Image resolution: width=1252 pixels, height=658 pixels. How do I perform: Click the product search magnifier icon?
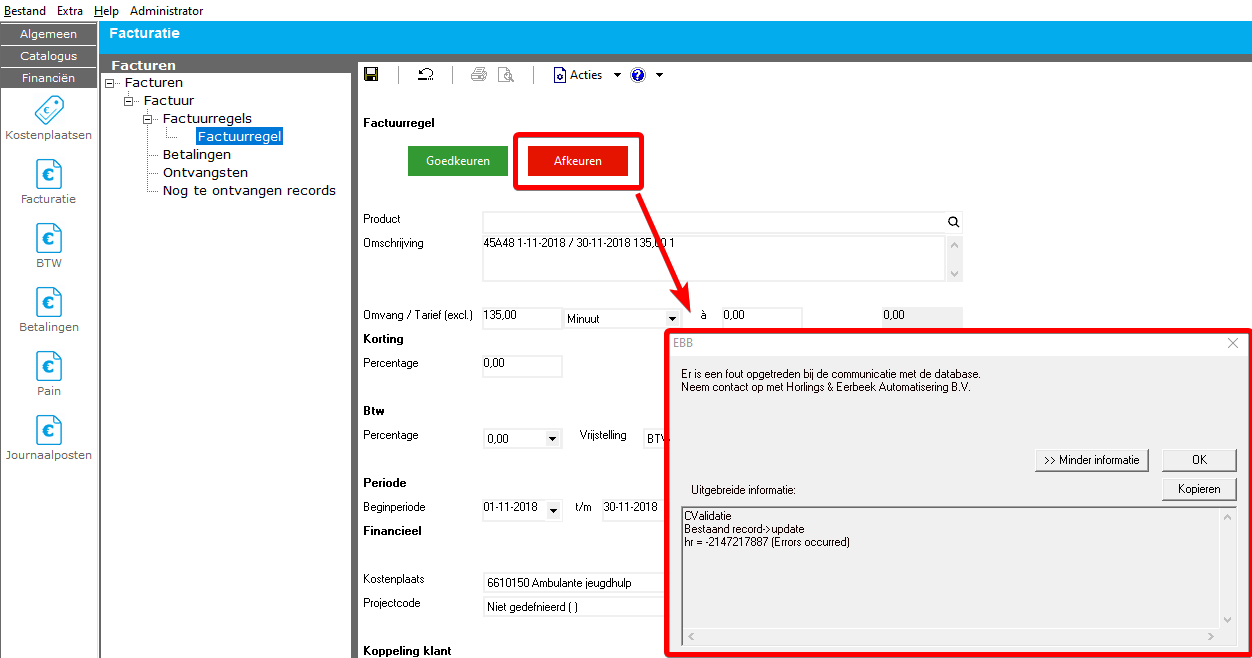tap(953, 222)
